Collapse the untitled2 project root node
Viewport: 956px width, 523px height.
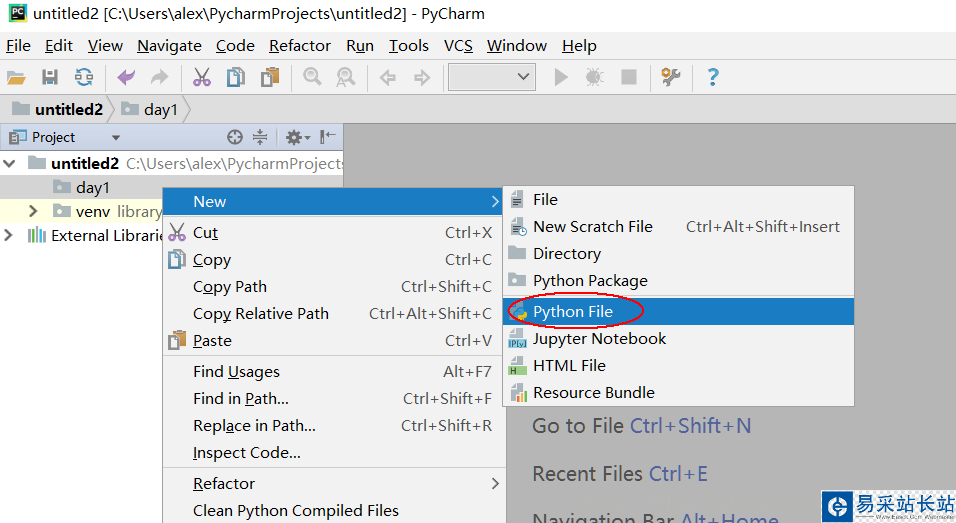coord(10,163)
